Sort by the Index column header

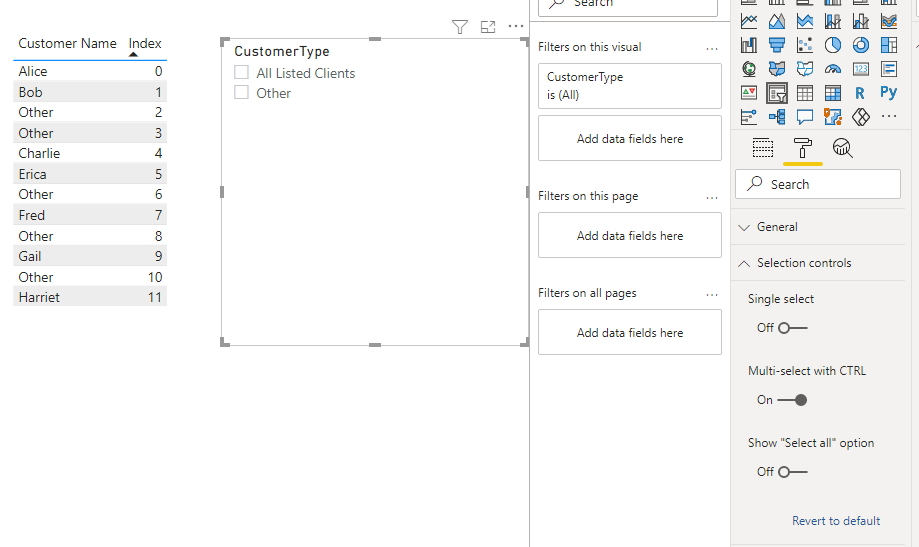145,43
